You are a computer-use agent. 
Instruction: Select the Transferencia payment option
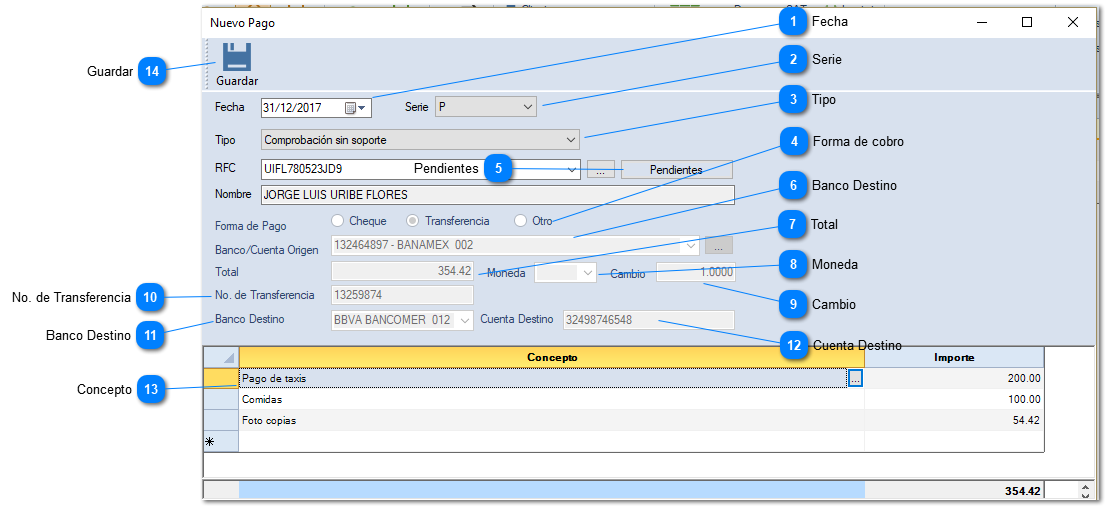pos(413,221)
